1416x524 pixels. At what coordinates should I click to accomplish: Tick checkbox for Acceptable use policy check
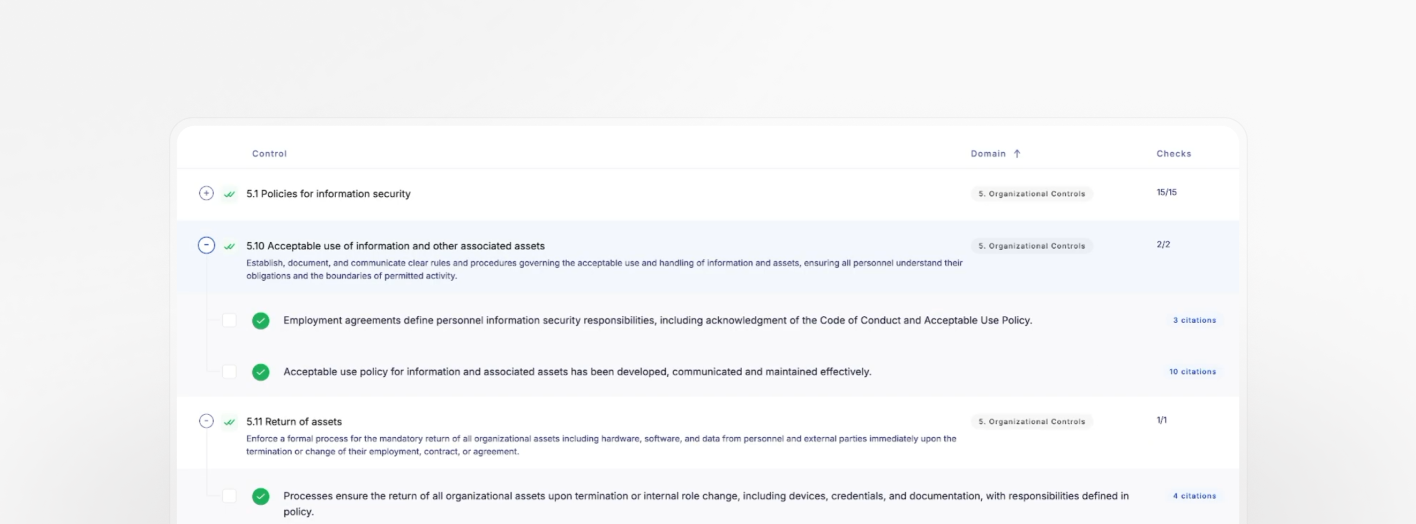pyautogui.click(x=229, y=372)
